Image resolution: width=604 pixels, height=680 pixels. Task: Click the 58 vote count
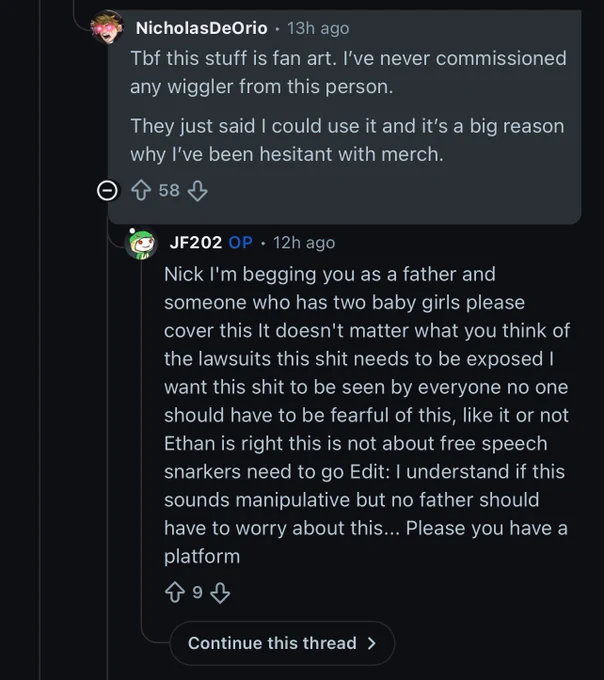coord(169,190)
